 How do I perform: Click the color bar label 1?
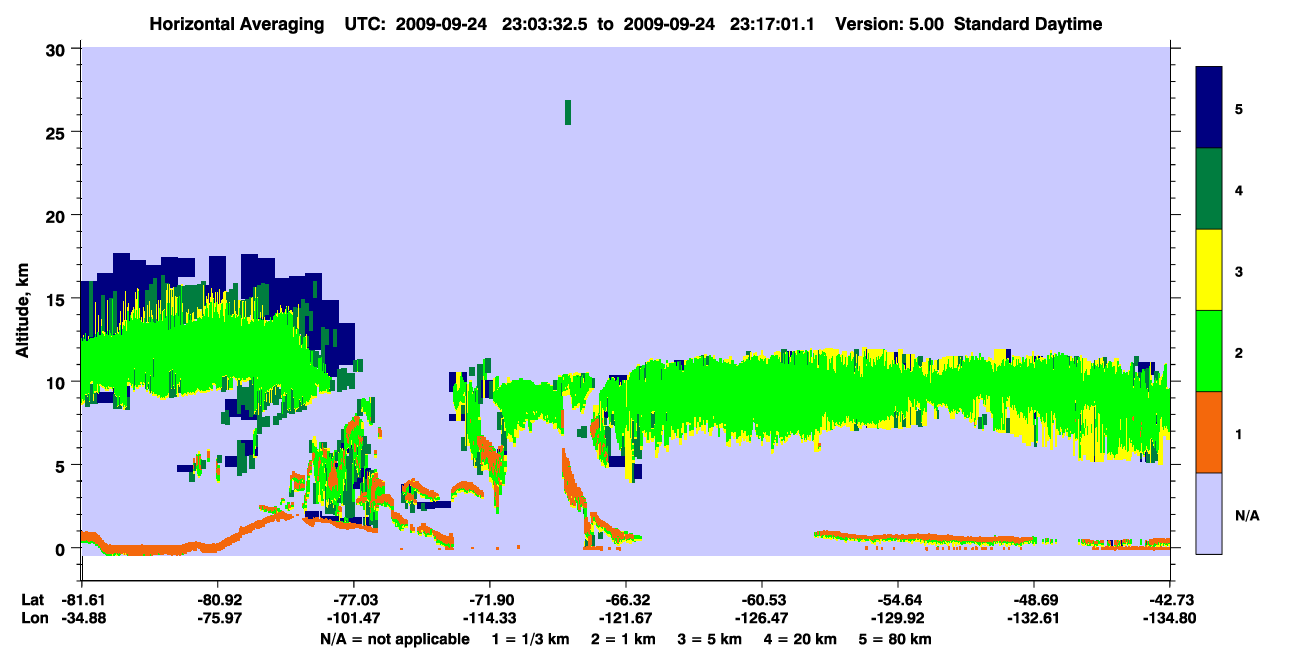click(1239, 433)
